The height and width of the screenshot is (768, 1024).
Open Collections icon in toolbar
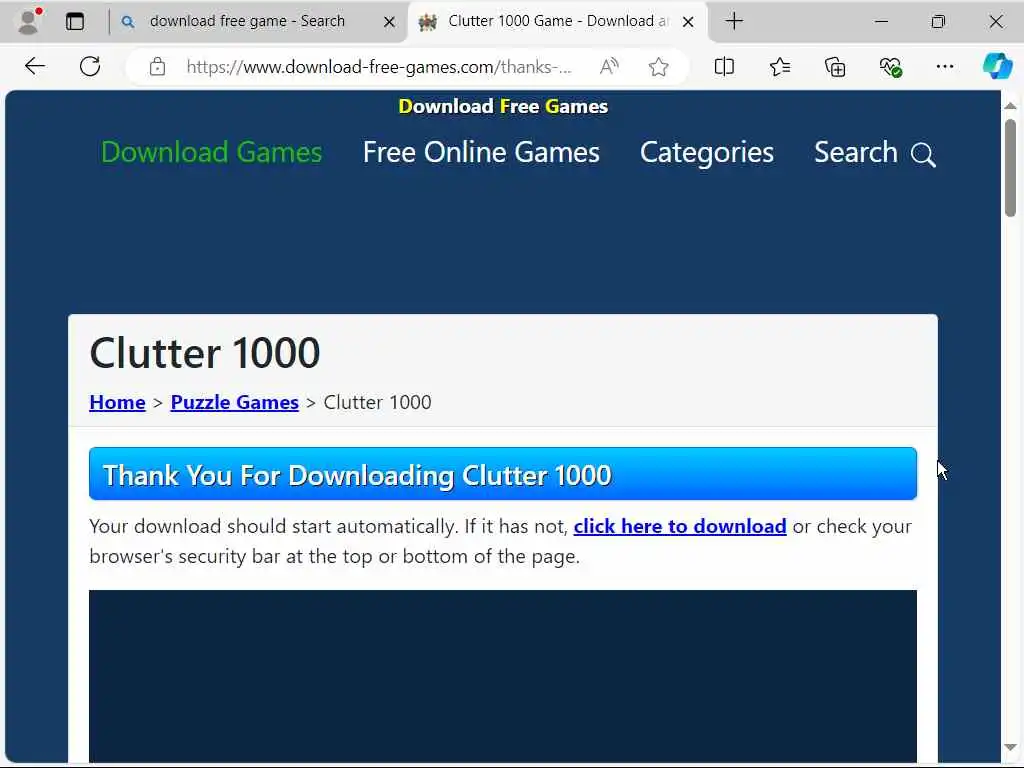coord(835,66)
